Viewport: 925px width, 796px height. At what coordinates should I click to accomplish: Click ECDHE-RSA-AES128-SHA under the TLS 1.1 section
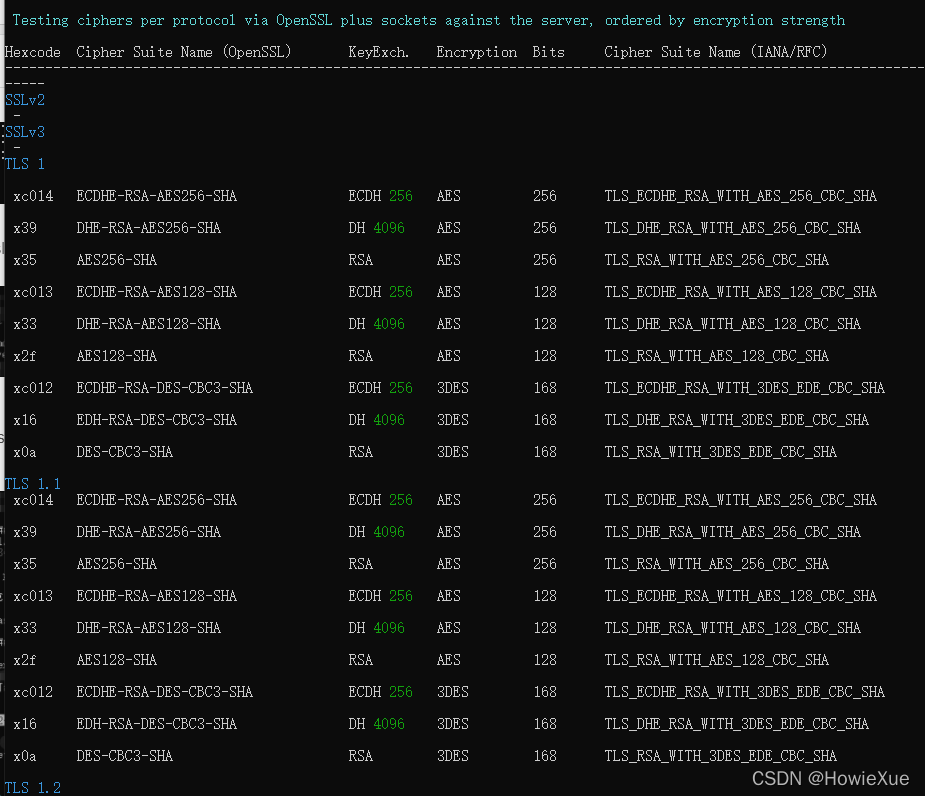(x=156, y=596)
